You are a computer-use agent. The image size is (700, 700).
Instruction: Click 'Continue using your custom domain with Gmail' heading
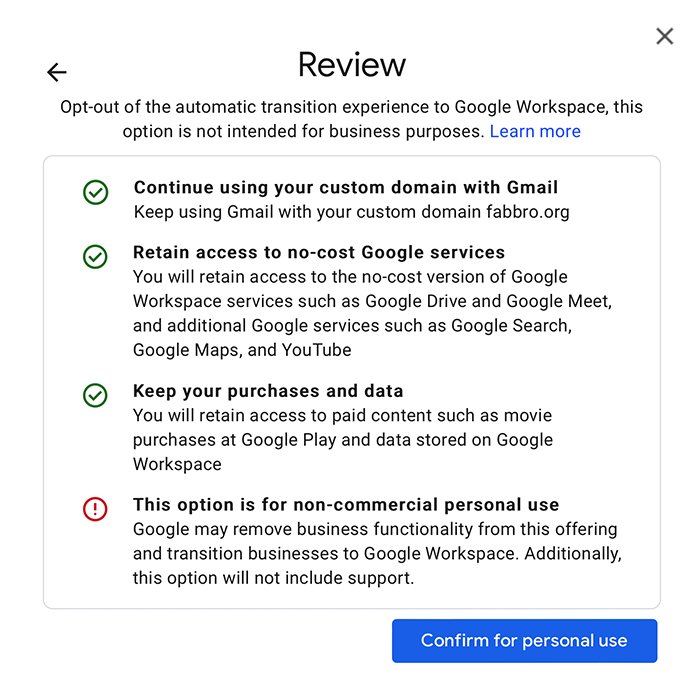coord(346,188)
